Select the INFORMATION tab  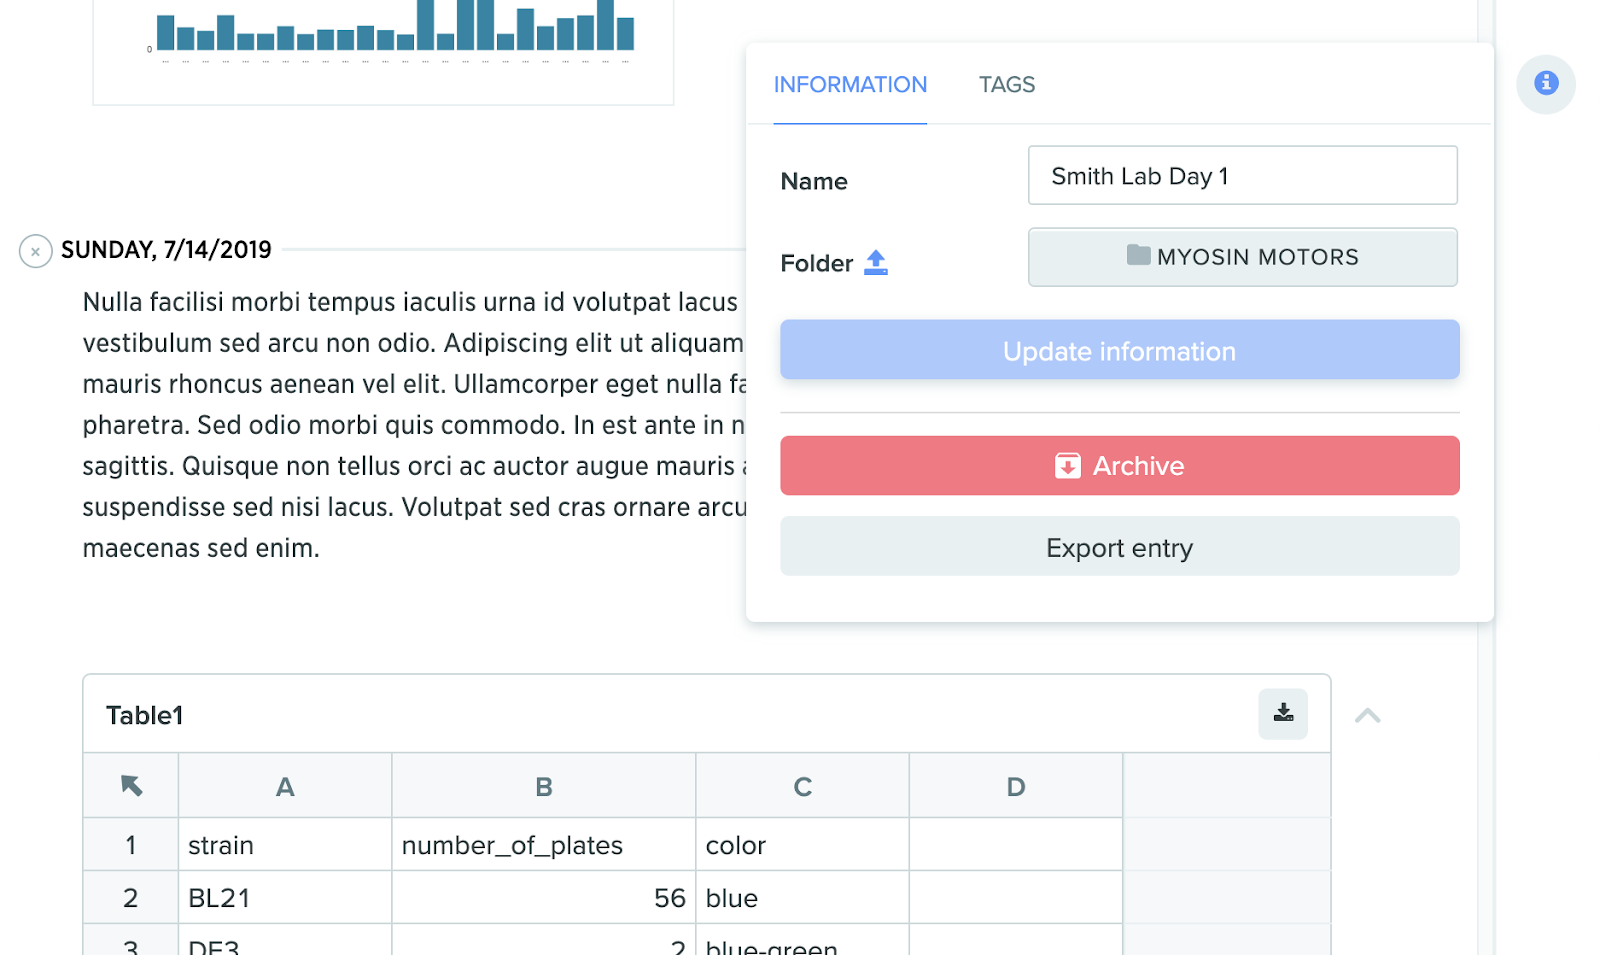tap(850, 85)
